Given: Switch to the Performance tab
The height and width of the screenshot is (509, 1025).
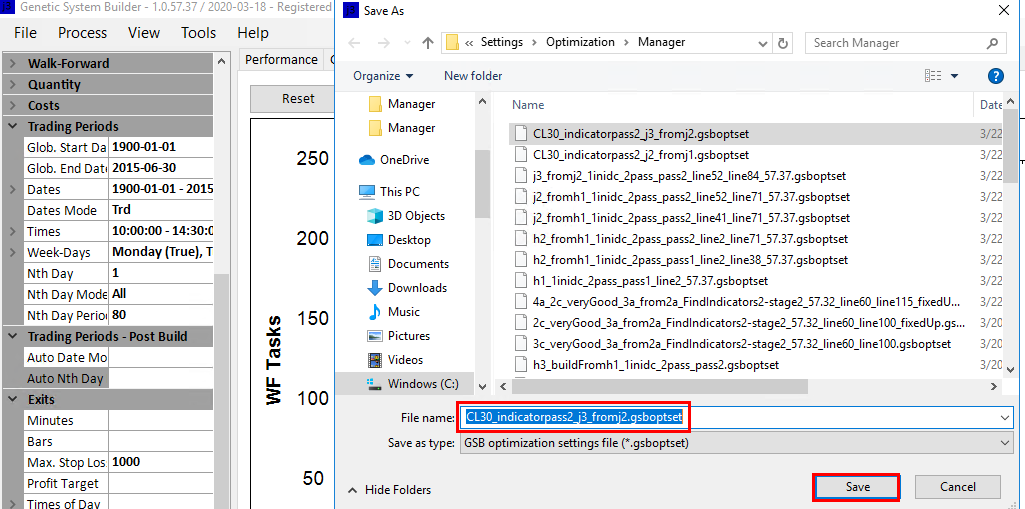Looking at the screenshot, I should click(x=281, y=60).
